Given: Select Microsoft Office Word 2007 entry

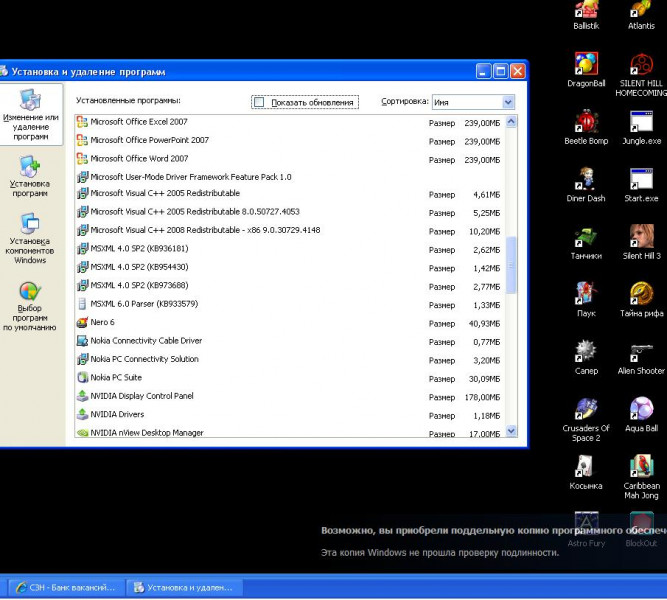Looking at the screenshot, I should coord(289,159).
